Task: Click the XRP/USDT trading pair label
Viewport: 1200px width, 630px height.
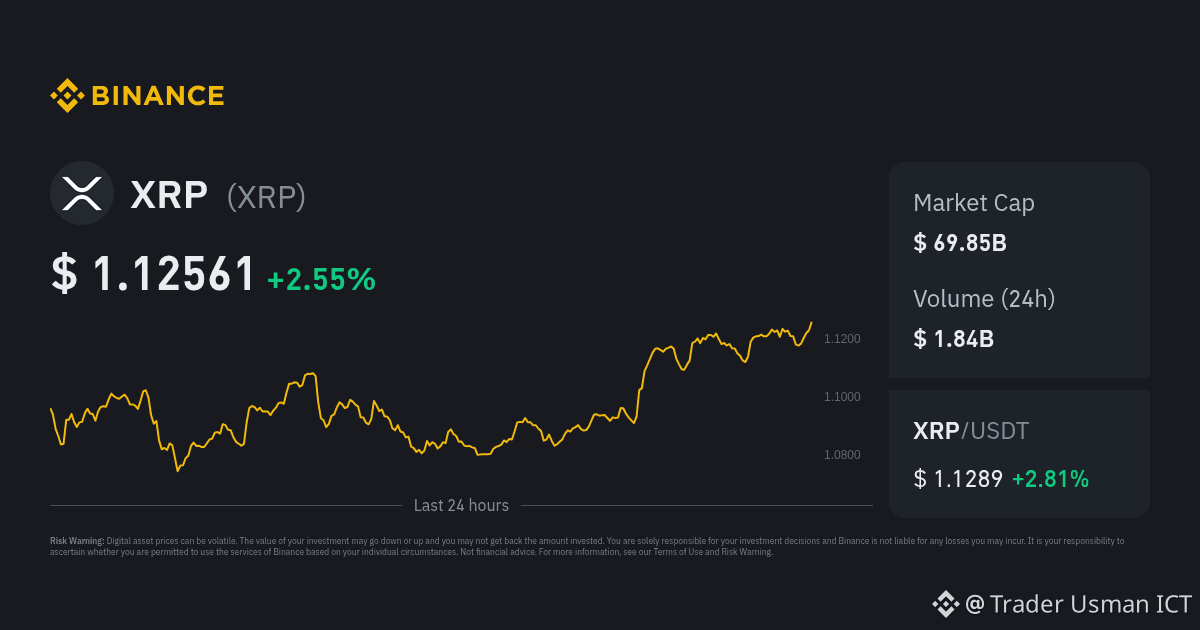Action: click(x=971, y=432)
